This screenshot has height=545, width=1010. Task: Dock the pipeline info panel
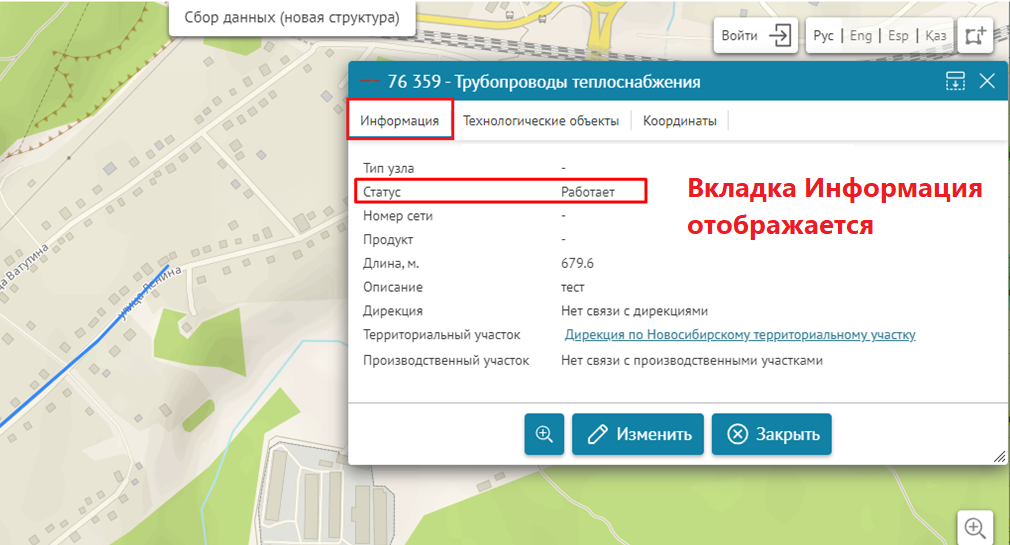pyautogui.click(x=955, y=82)
